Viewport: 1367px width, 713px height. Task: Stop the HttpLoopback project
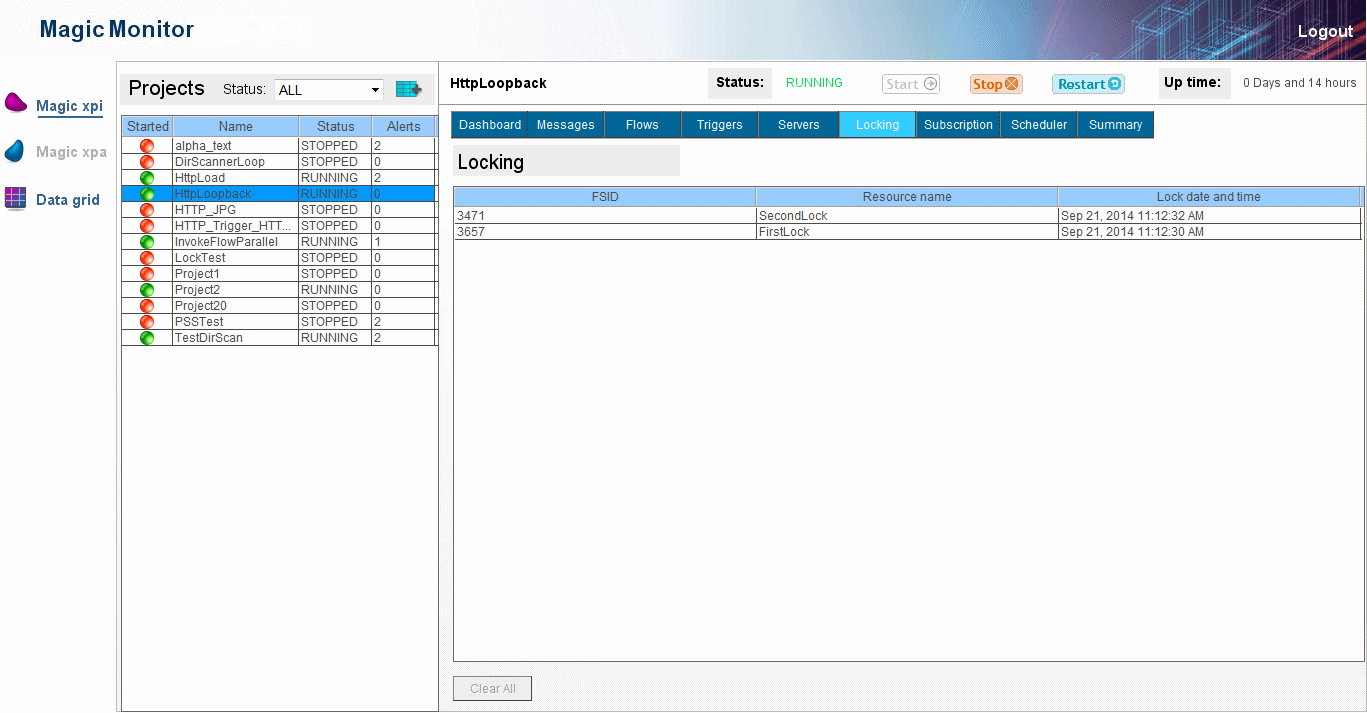[996, 84]
